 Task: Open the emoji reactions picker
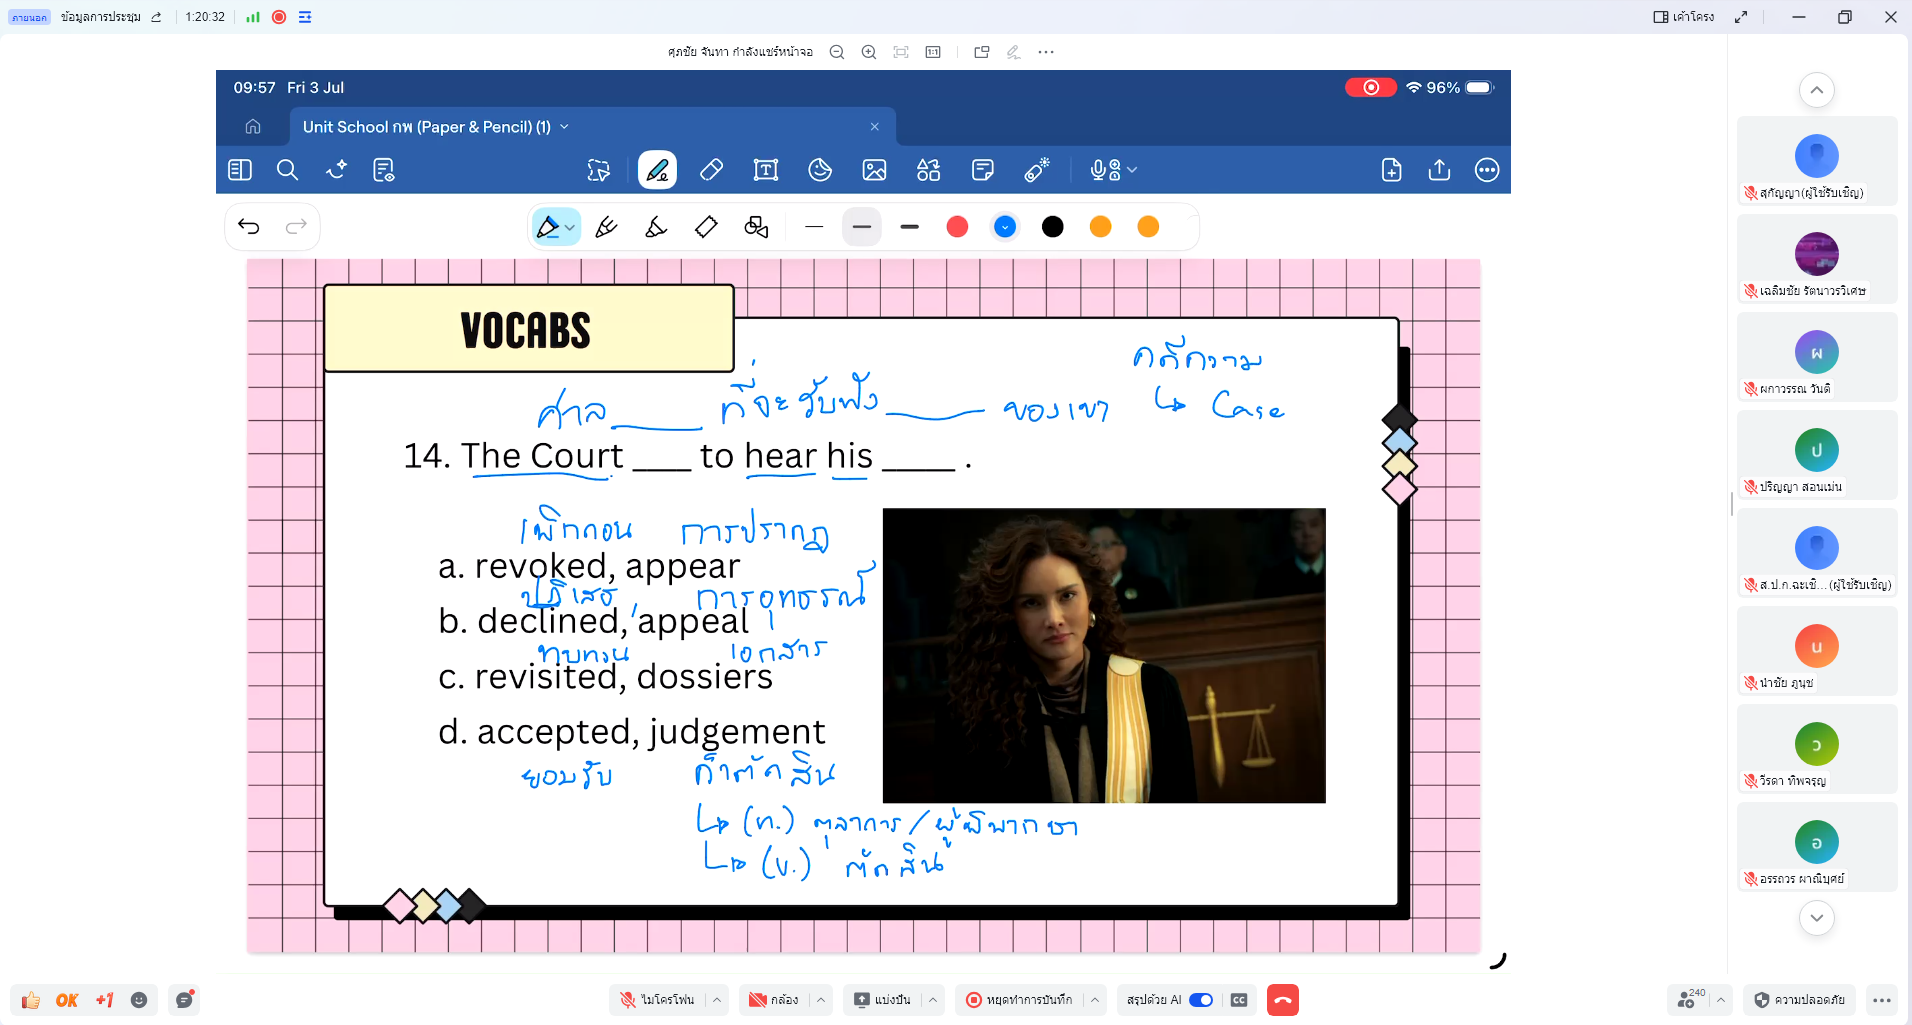point(139,1000)
